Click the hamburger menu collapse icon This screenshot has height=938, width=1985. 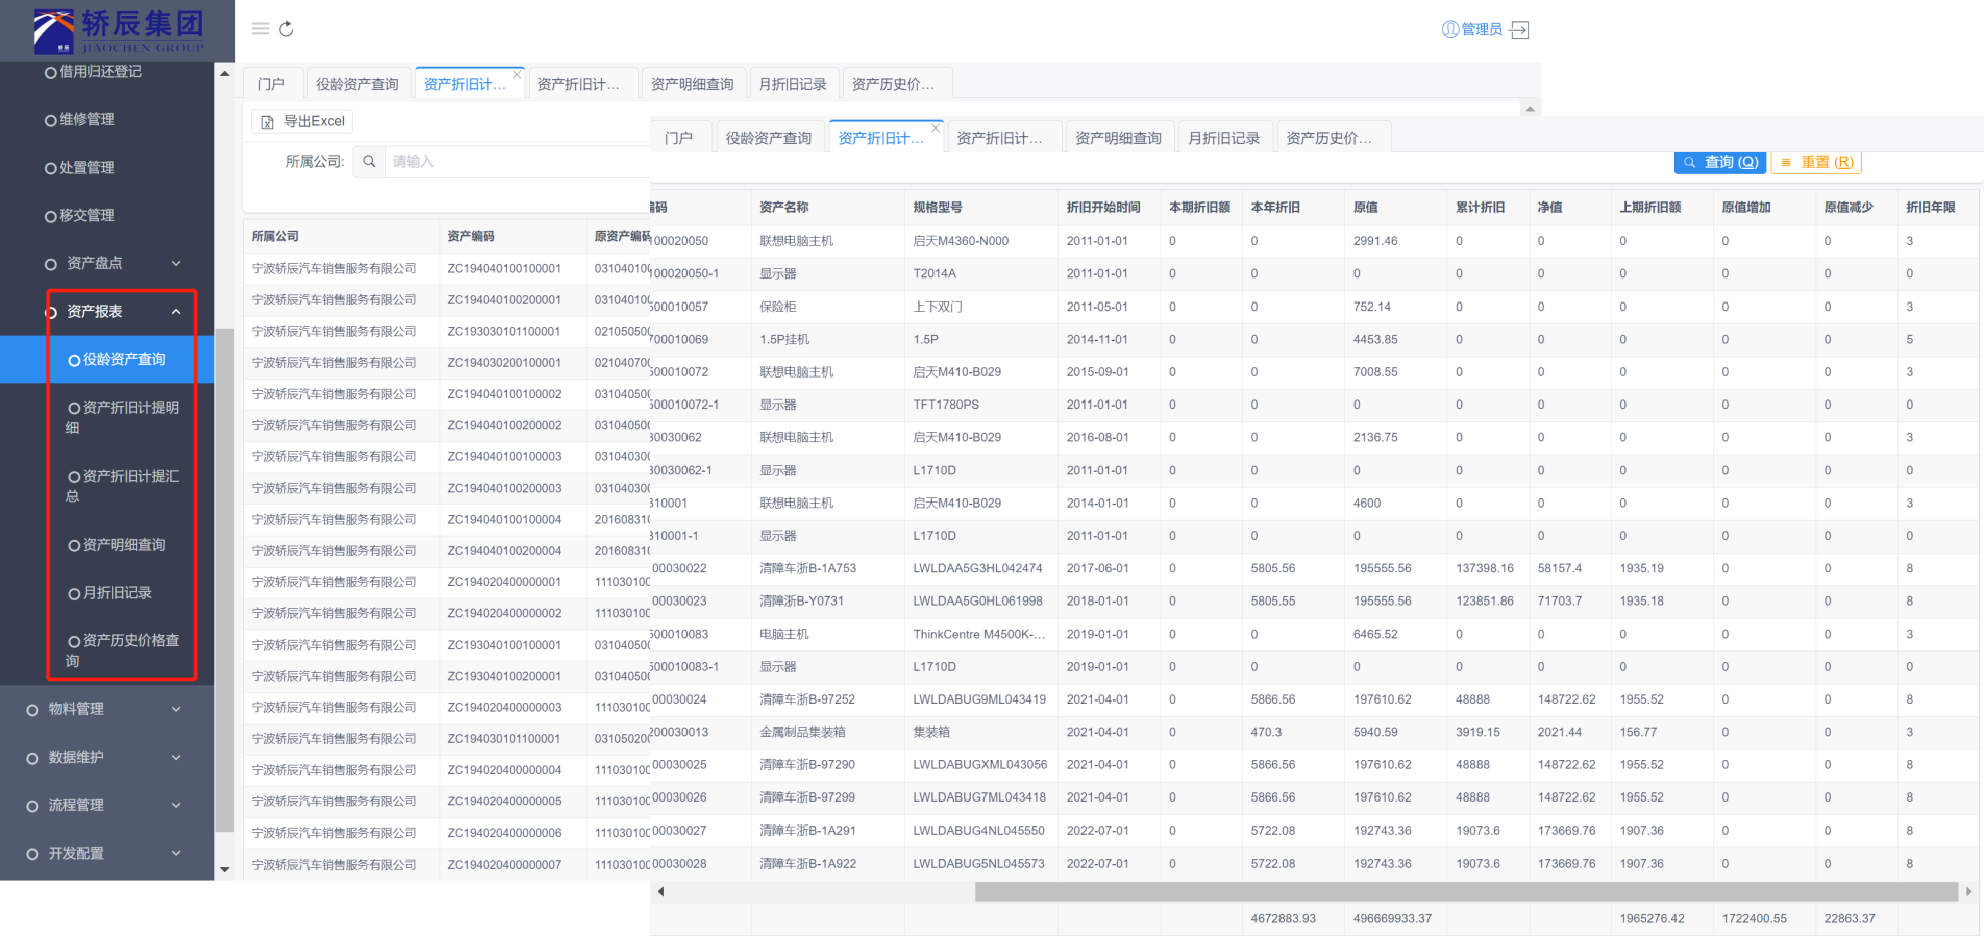click(260, 29)
